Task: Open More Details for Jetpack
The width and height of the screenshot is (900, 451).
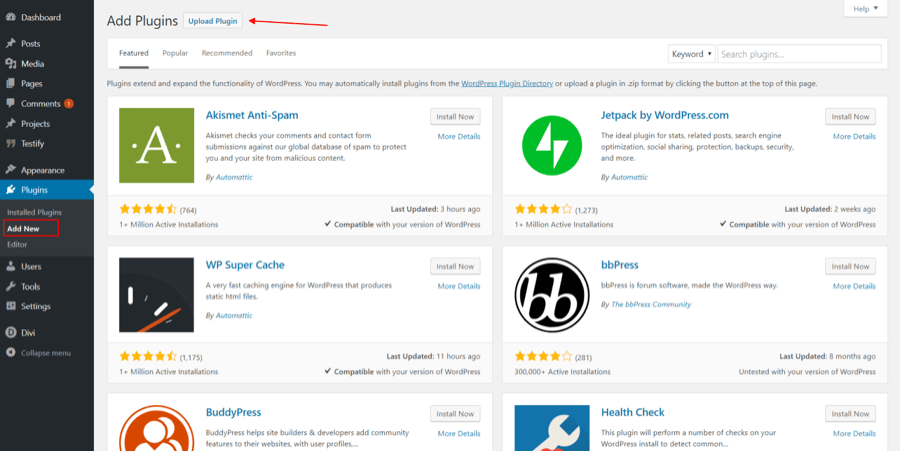Action: [x=855, y=137]
